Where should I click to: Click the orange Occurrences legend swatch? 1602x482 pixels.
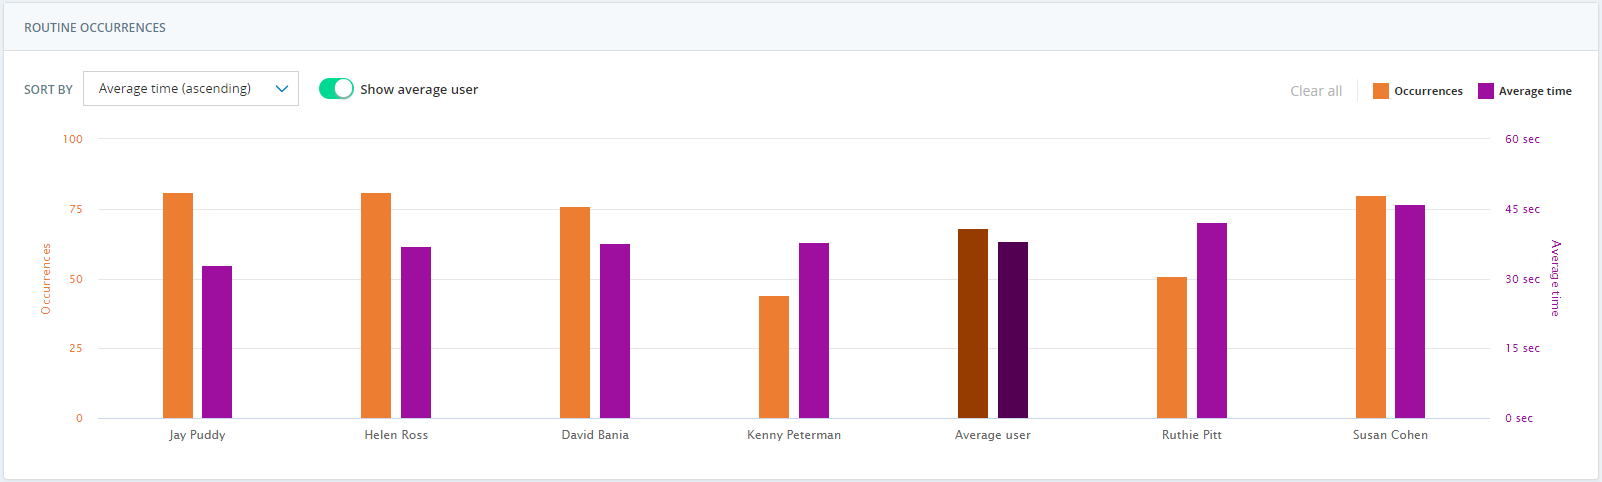pos(1381,91)
